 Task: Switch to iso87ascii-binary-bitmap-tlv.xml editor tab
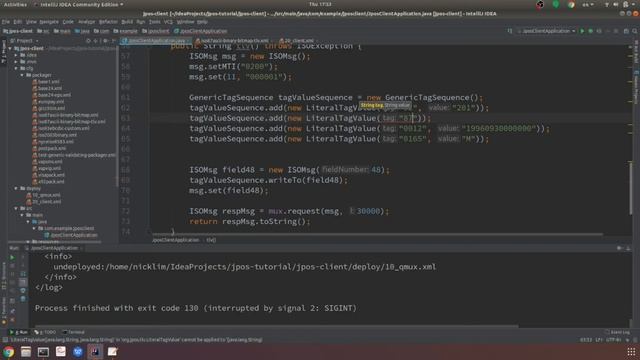(x=234, y=41)
